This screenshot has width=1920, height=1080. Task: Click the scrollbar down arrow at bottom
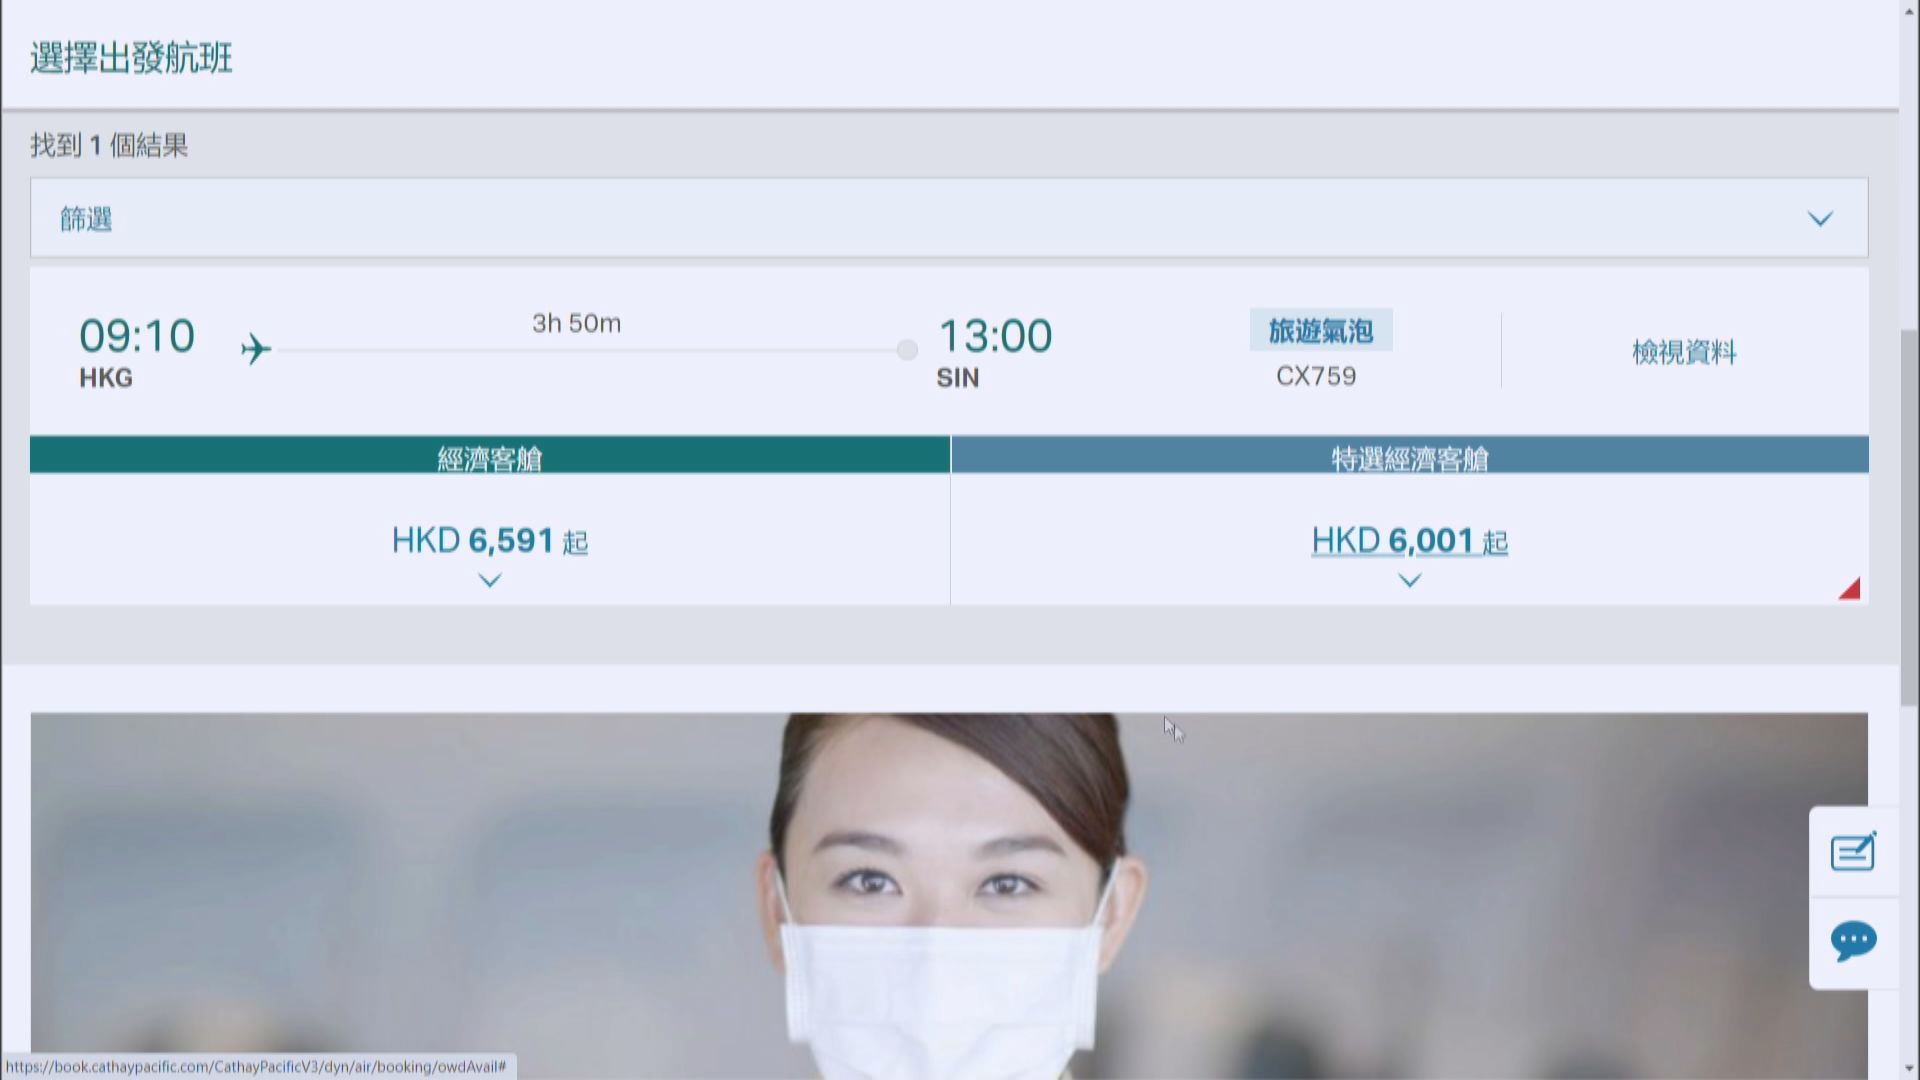pyautogui.click(x=1909, y=1069)
